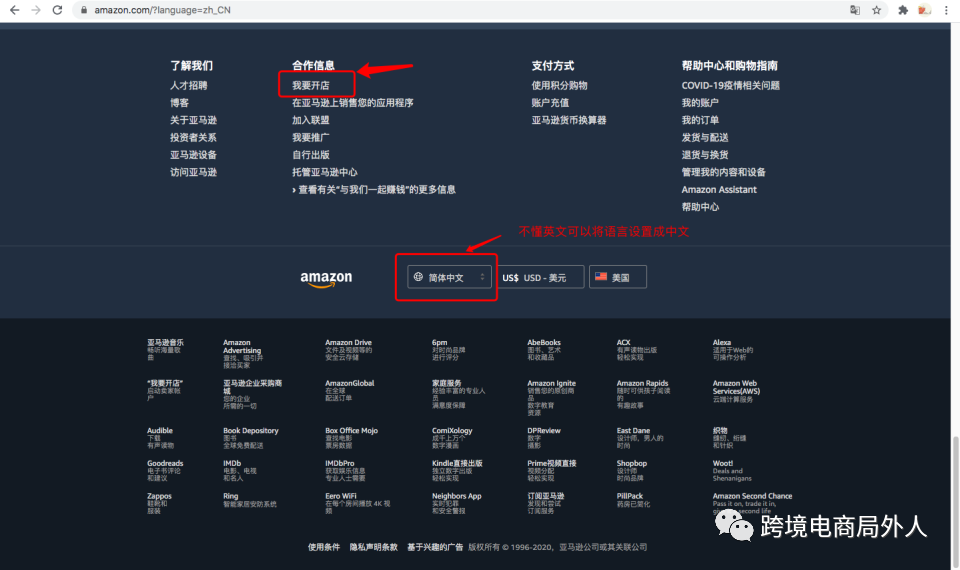Open 隐私声明条款 privacy link
960x570 pixels.
[x=373, y=547]
